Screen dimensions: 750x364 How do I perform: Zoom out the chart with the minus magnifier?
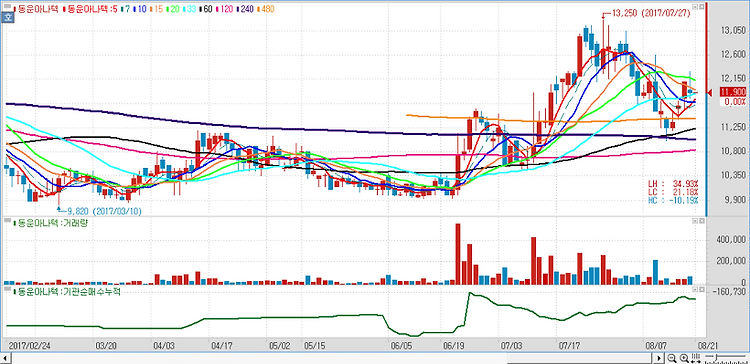[x=672, y=358]
